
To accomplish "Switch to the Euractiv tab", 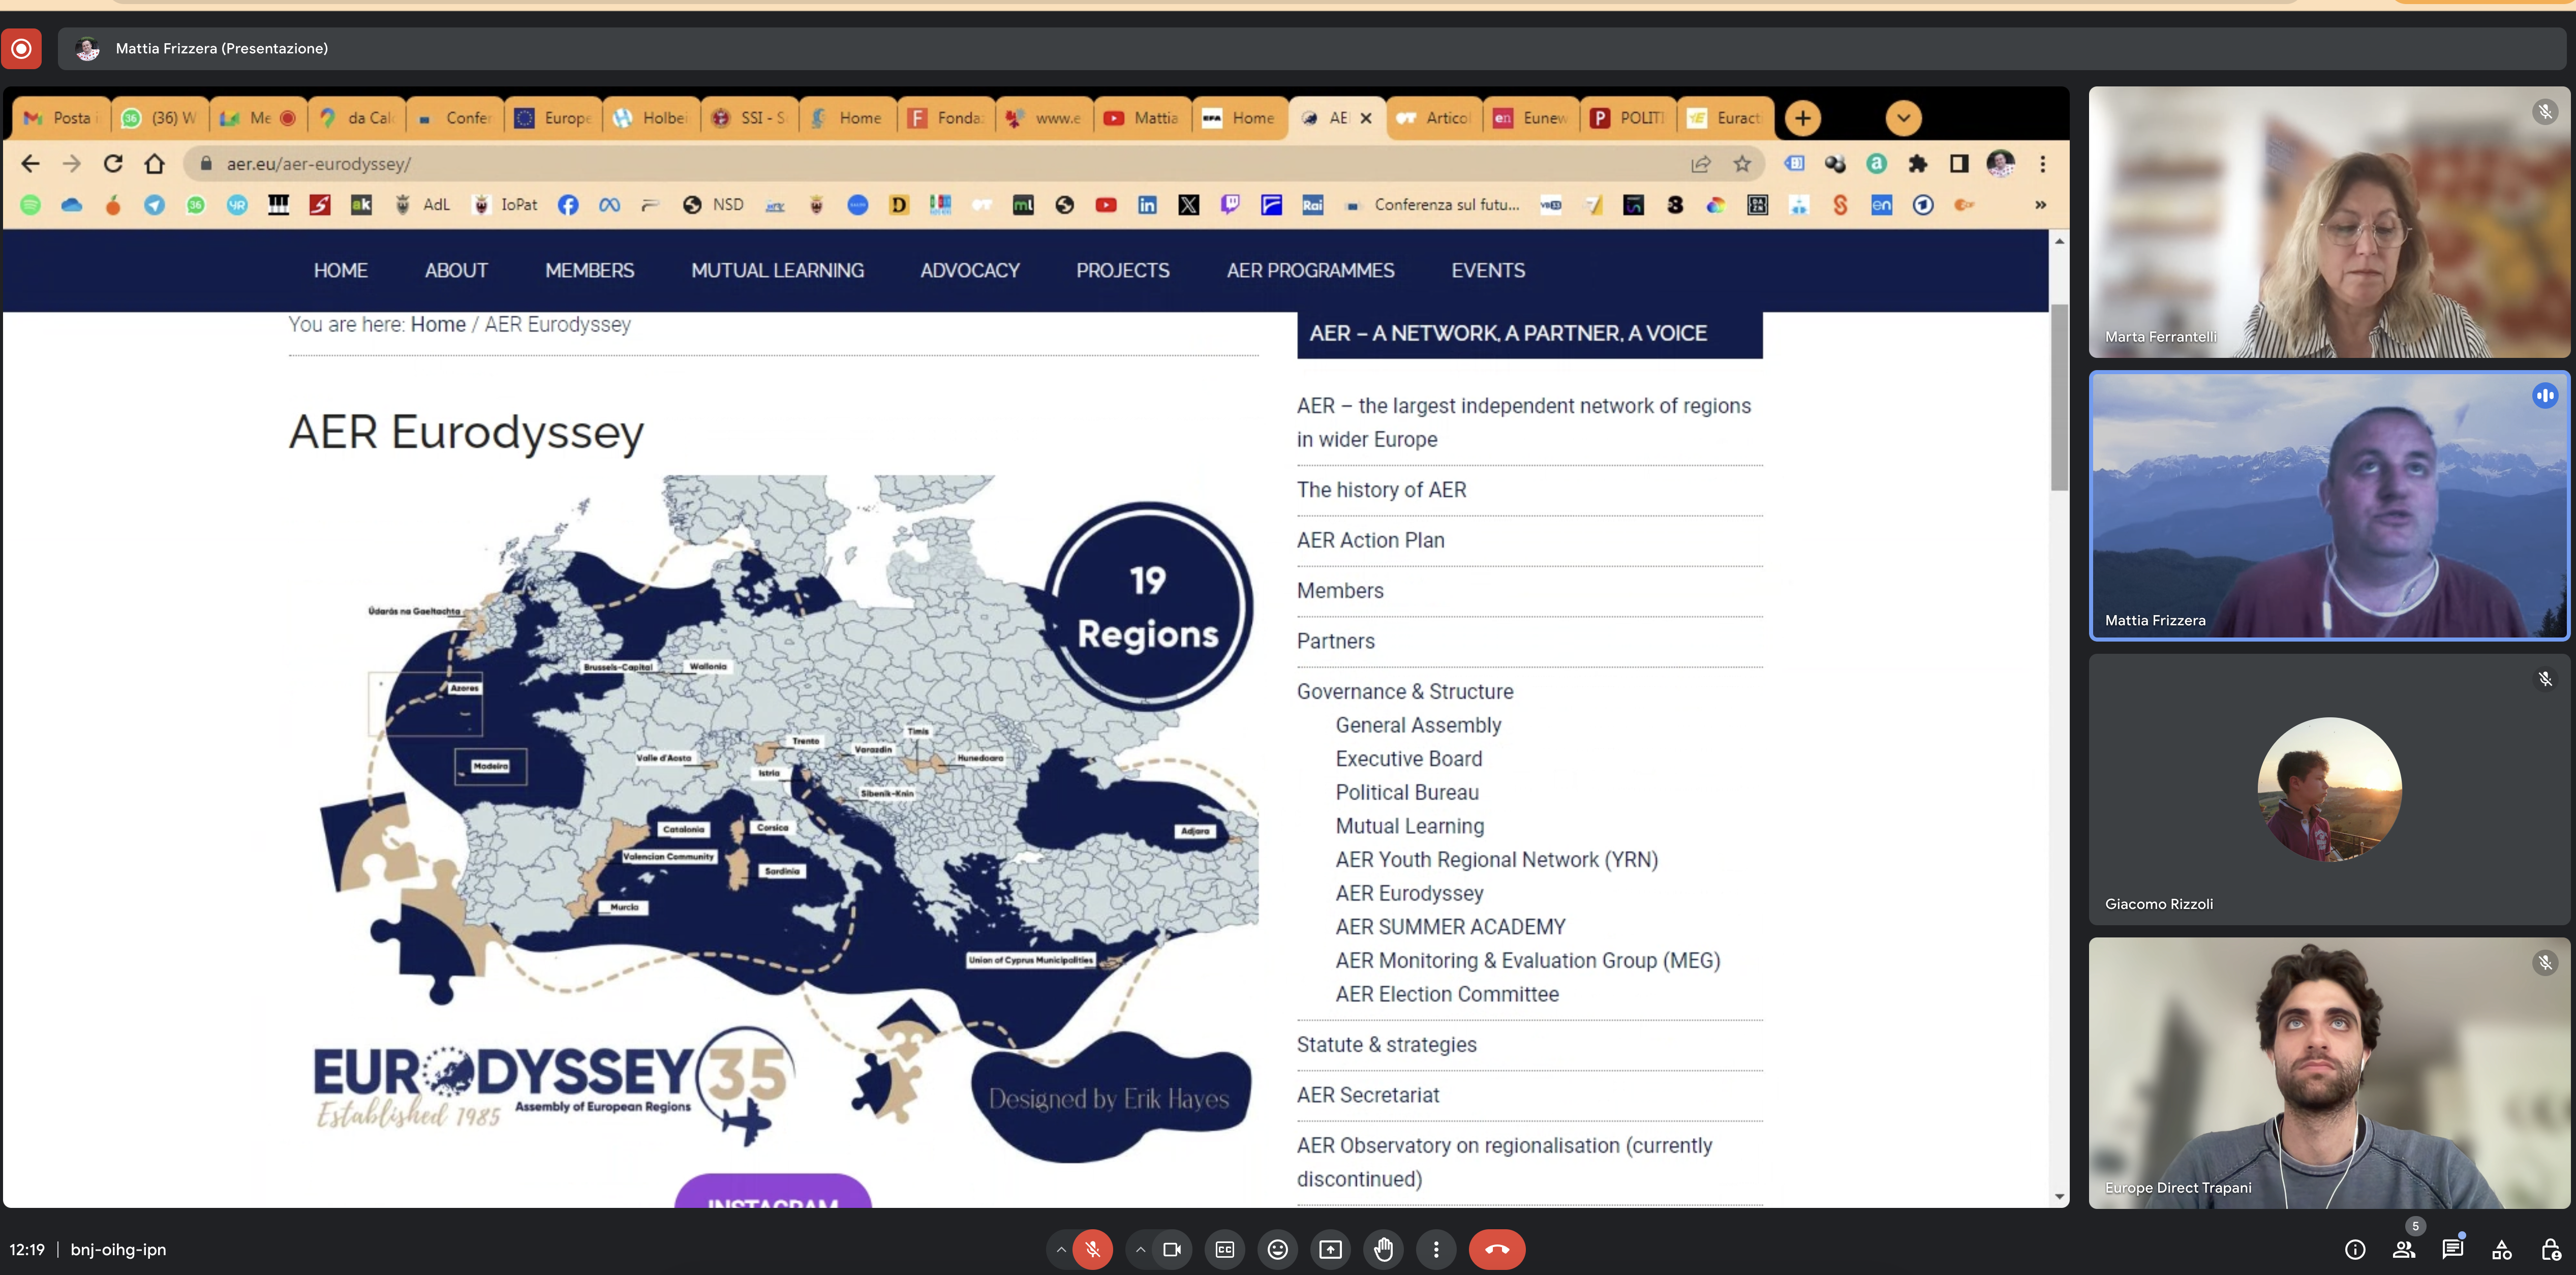I will coord(1725,118).
